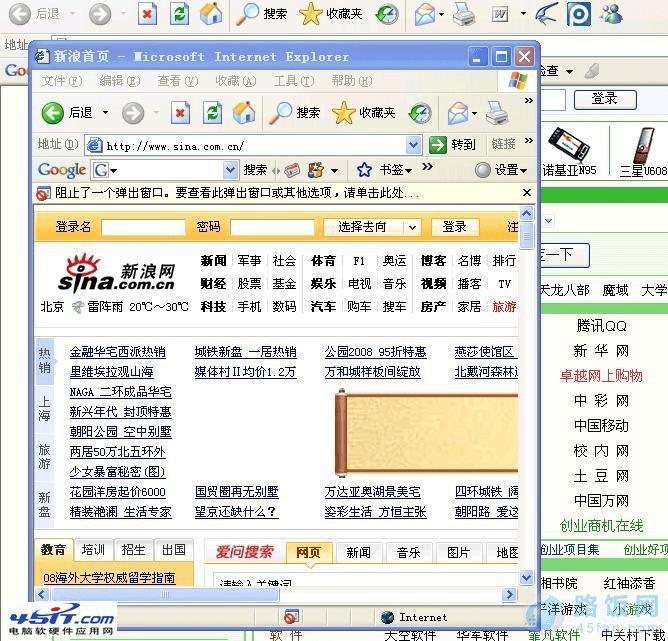Click background window History icon
Image resolution: width=668 pixels, height=641 pixels.
[387, 14]
